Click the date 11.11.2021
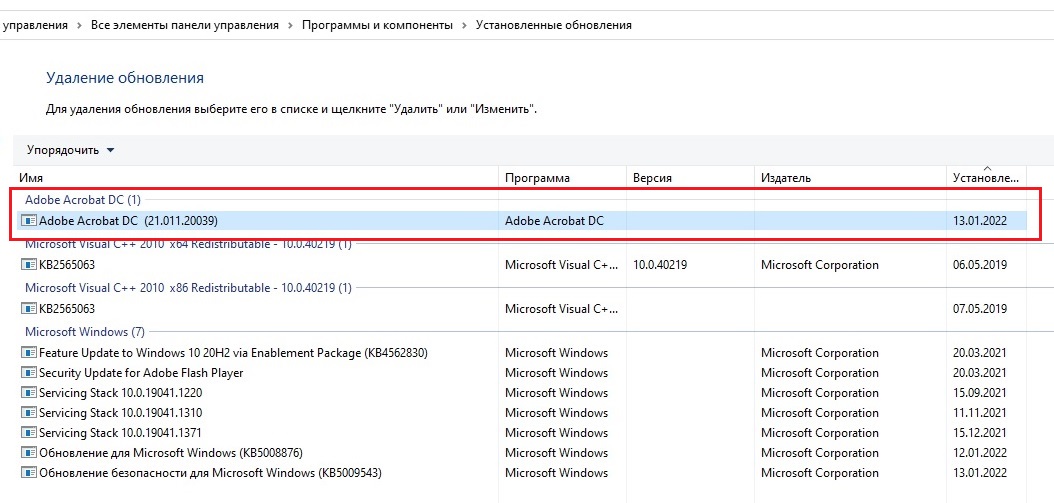The image size is (1054, 503). click(x=980, y=413)
